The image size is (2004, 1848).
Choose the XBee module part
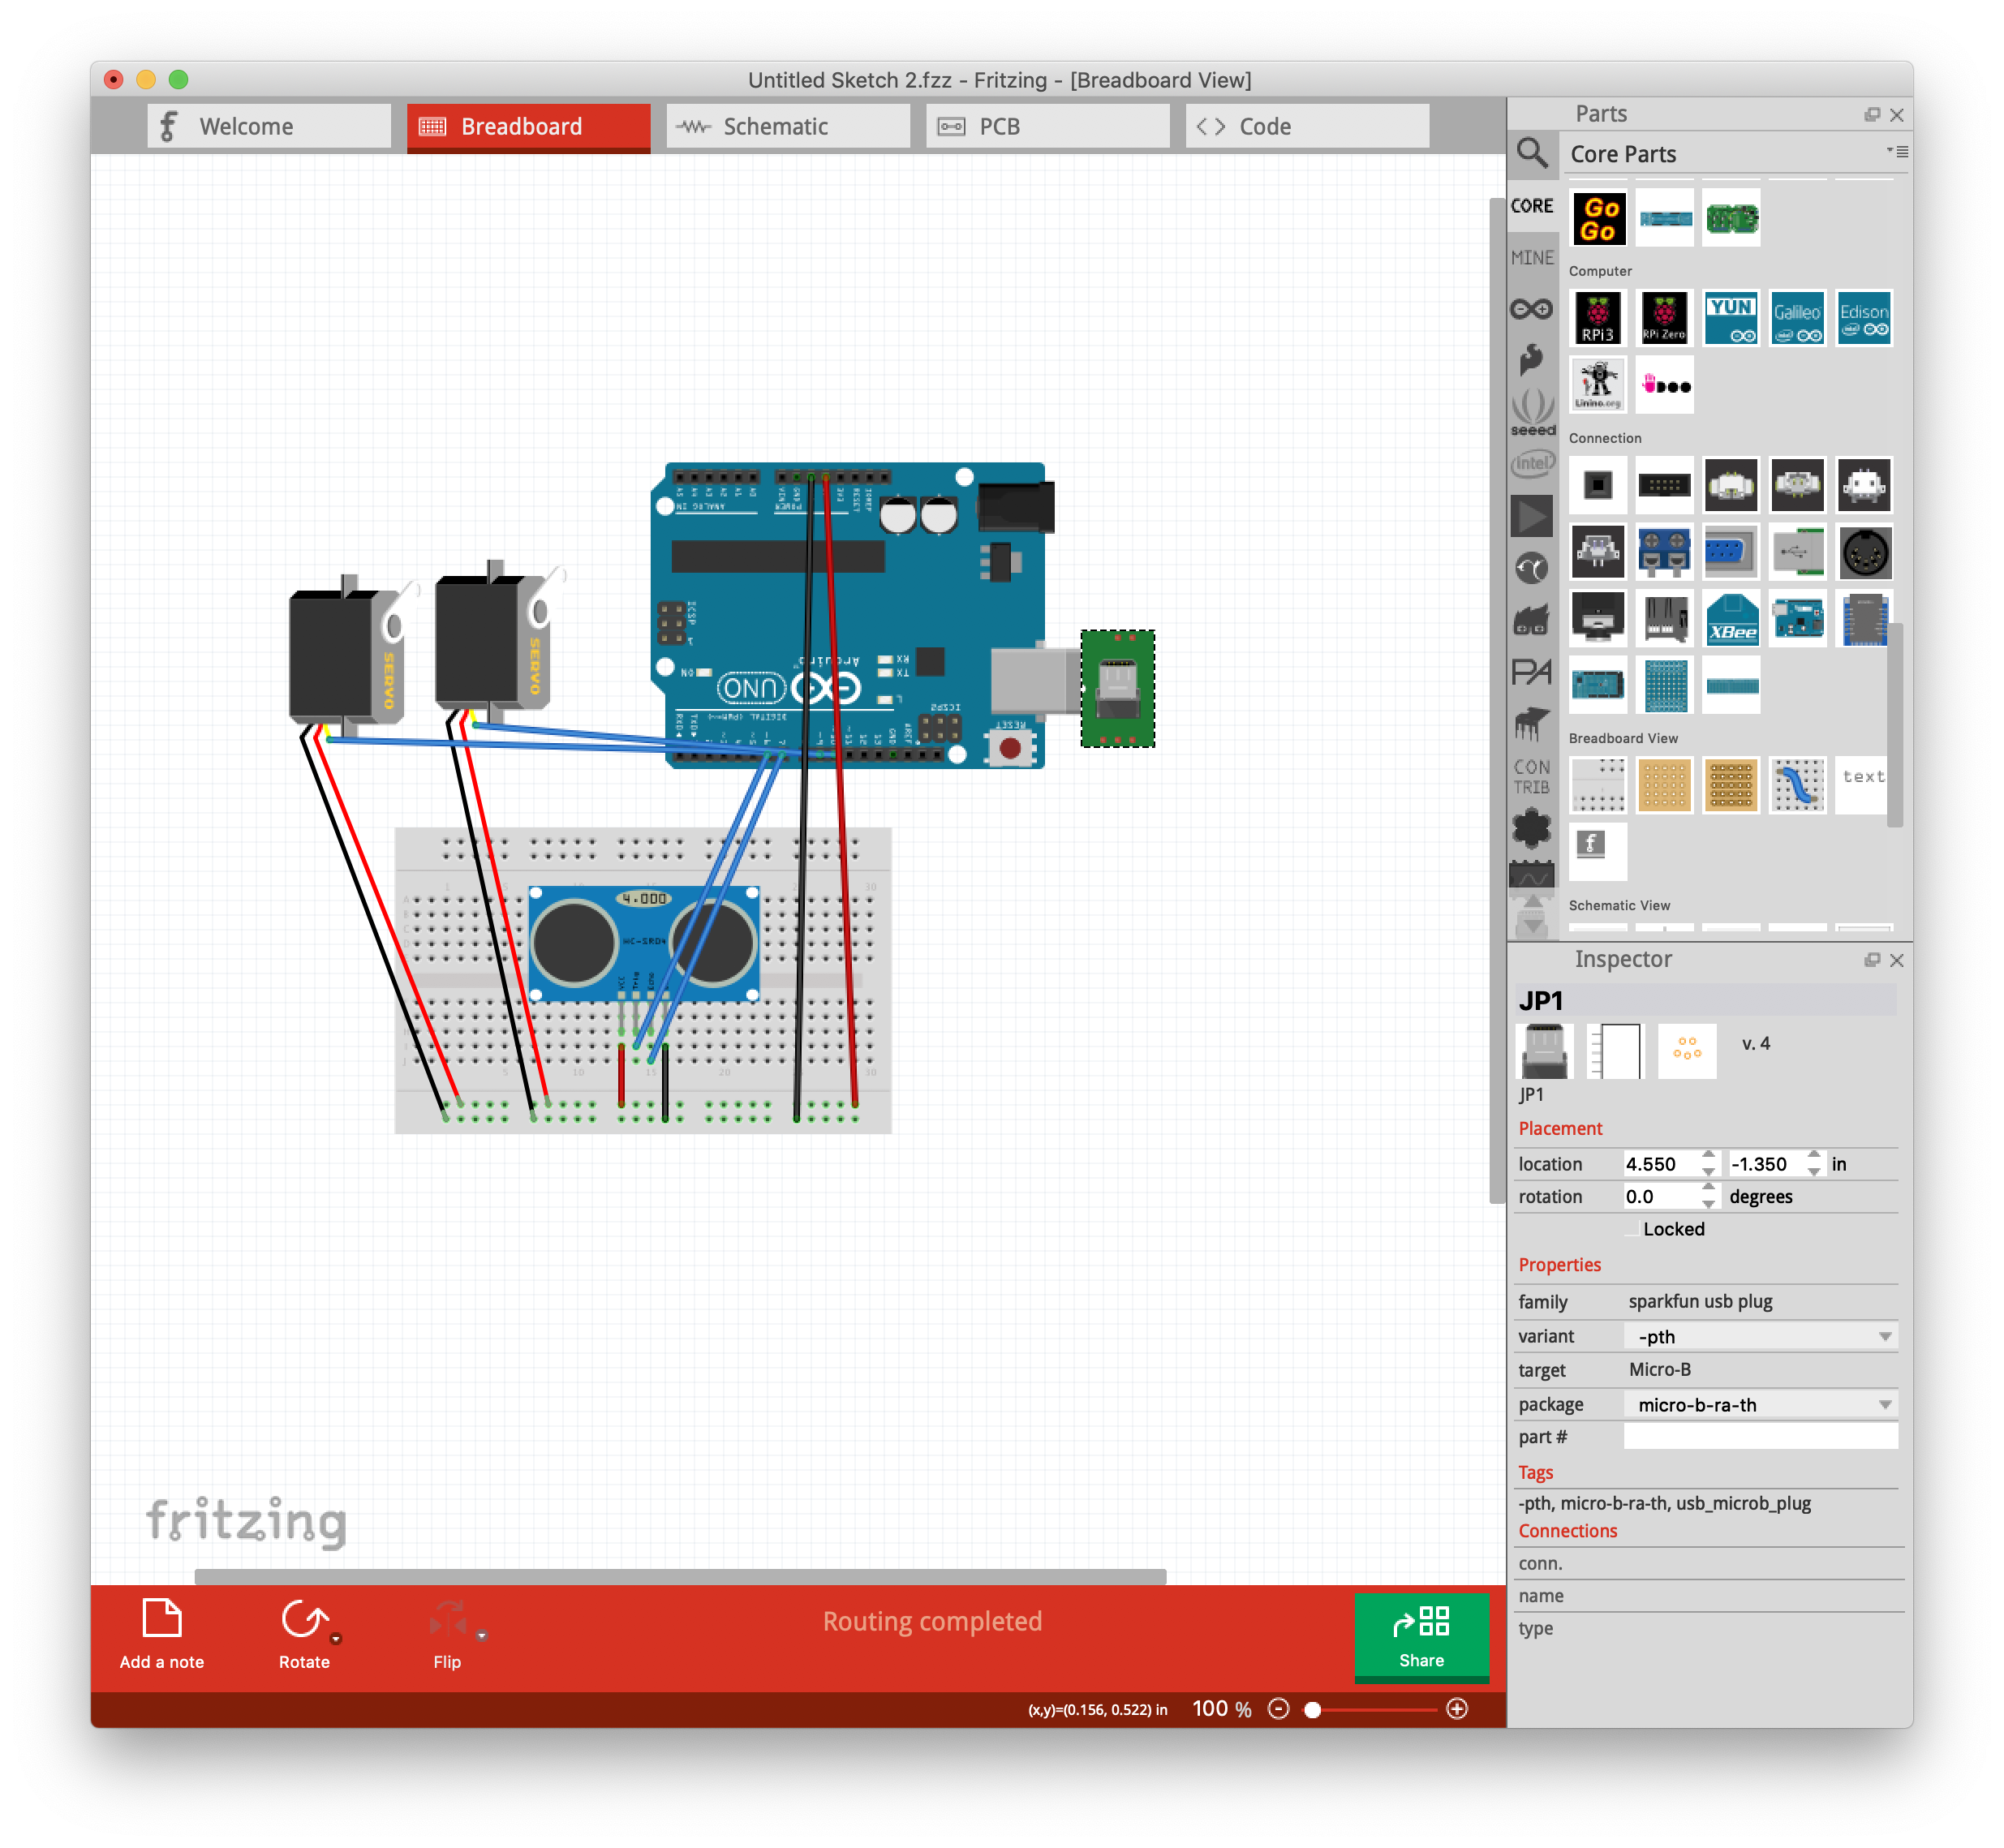[1731, 619]
